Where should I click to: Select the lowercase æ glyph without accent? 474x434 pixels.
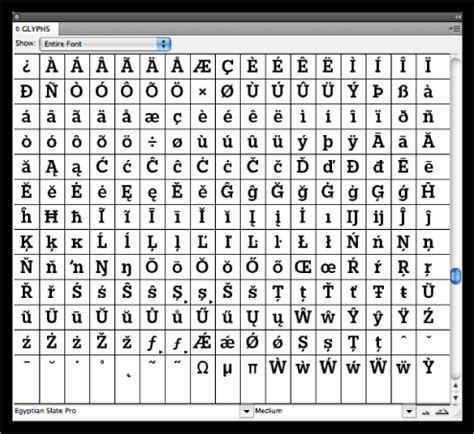point(152,117)
